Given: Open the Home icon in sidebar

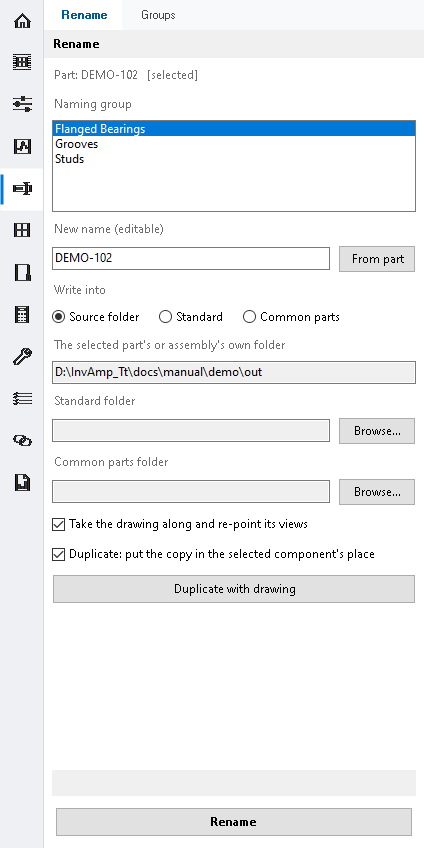Looking at the screenshot, I should [x=22, y=22].
